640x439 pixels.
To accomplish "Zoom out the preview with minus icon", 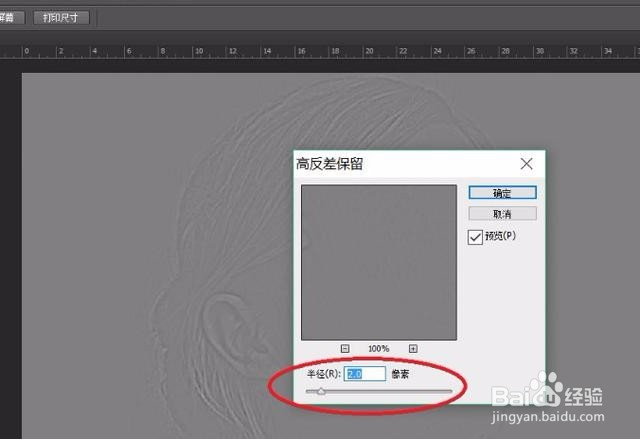I will (x=345, y=348).
